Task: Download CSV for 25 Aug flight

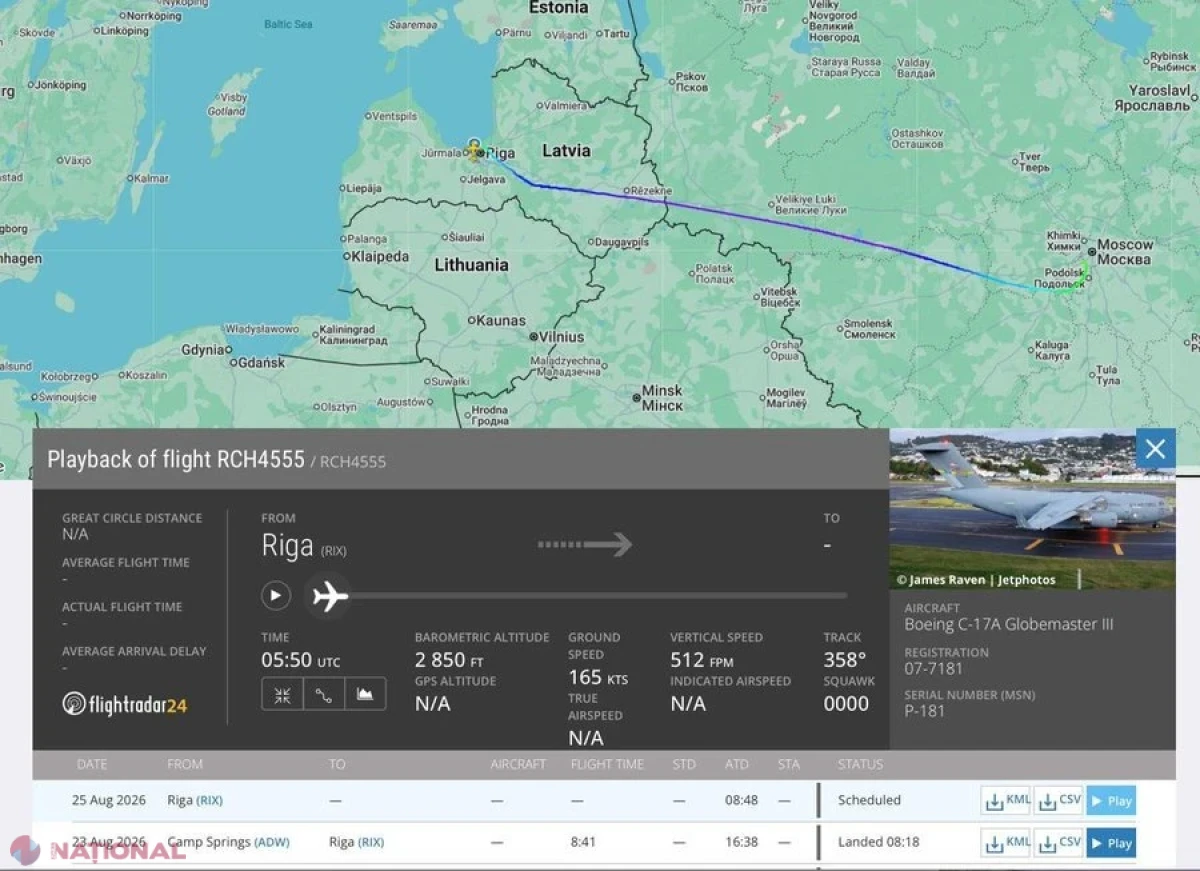Action: pos(1059,800)
